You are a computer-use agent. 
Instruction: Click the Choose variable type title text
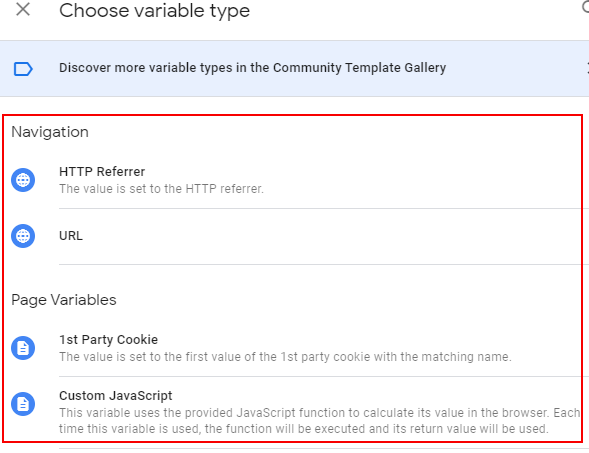[154, 11]
